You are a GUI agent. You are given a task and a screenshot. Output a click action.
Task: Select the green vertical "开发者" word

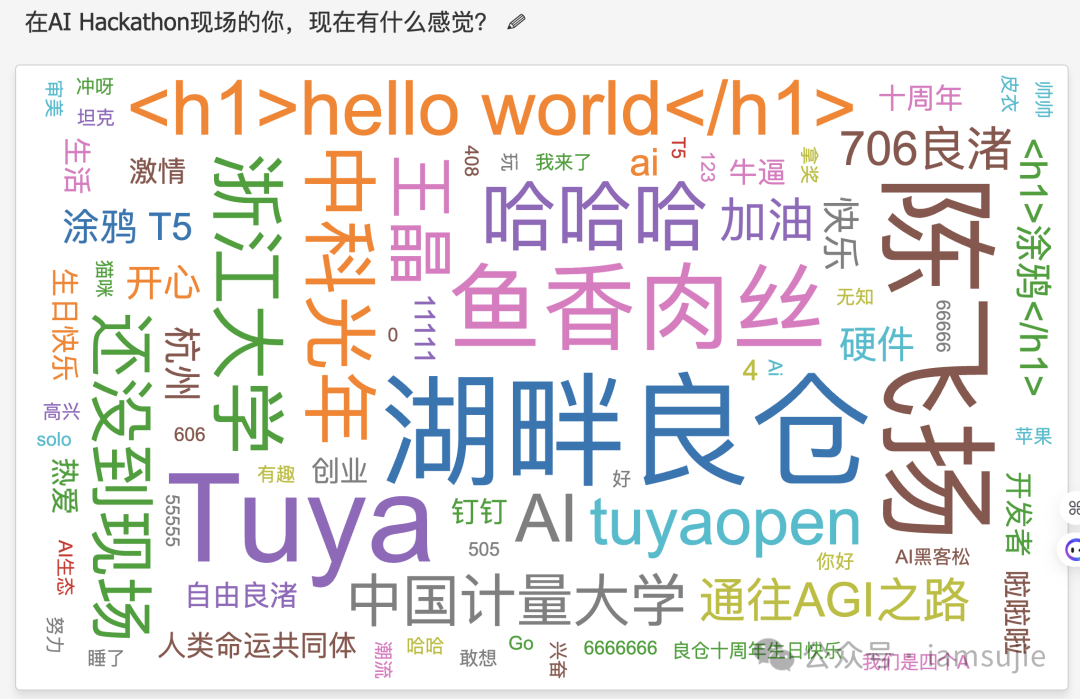point(1019,513)
